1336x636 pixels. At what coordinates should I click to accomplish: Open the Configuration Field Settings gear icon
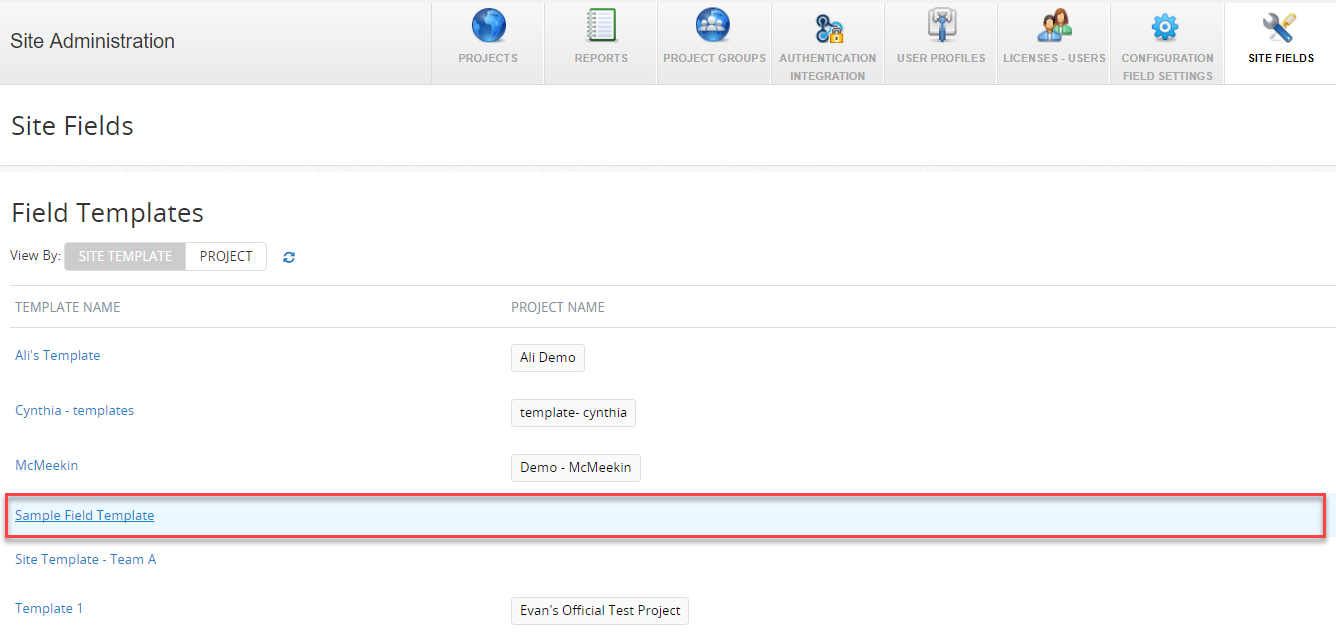1166,27
